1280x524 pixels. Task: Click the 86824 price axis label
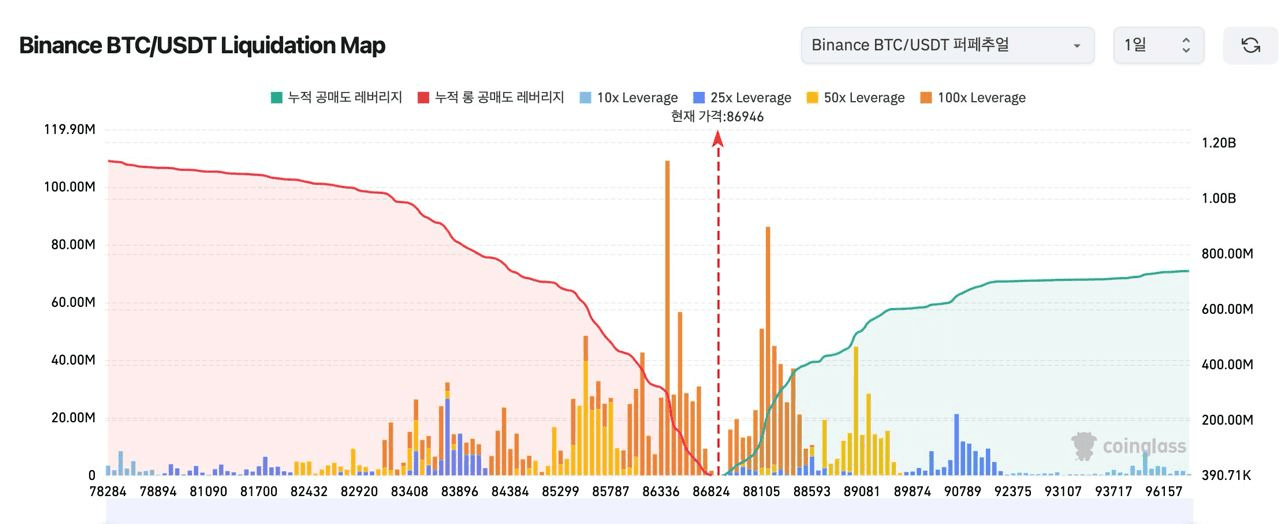(711, 492)
